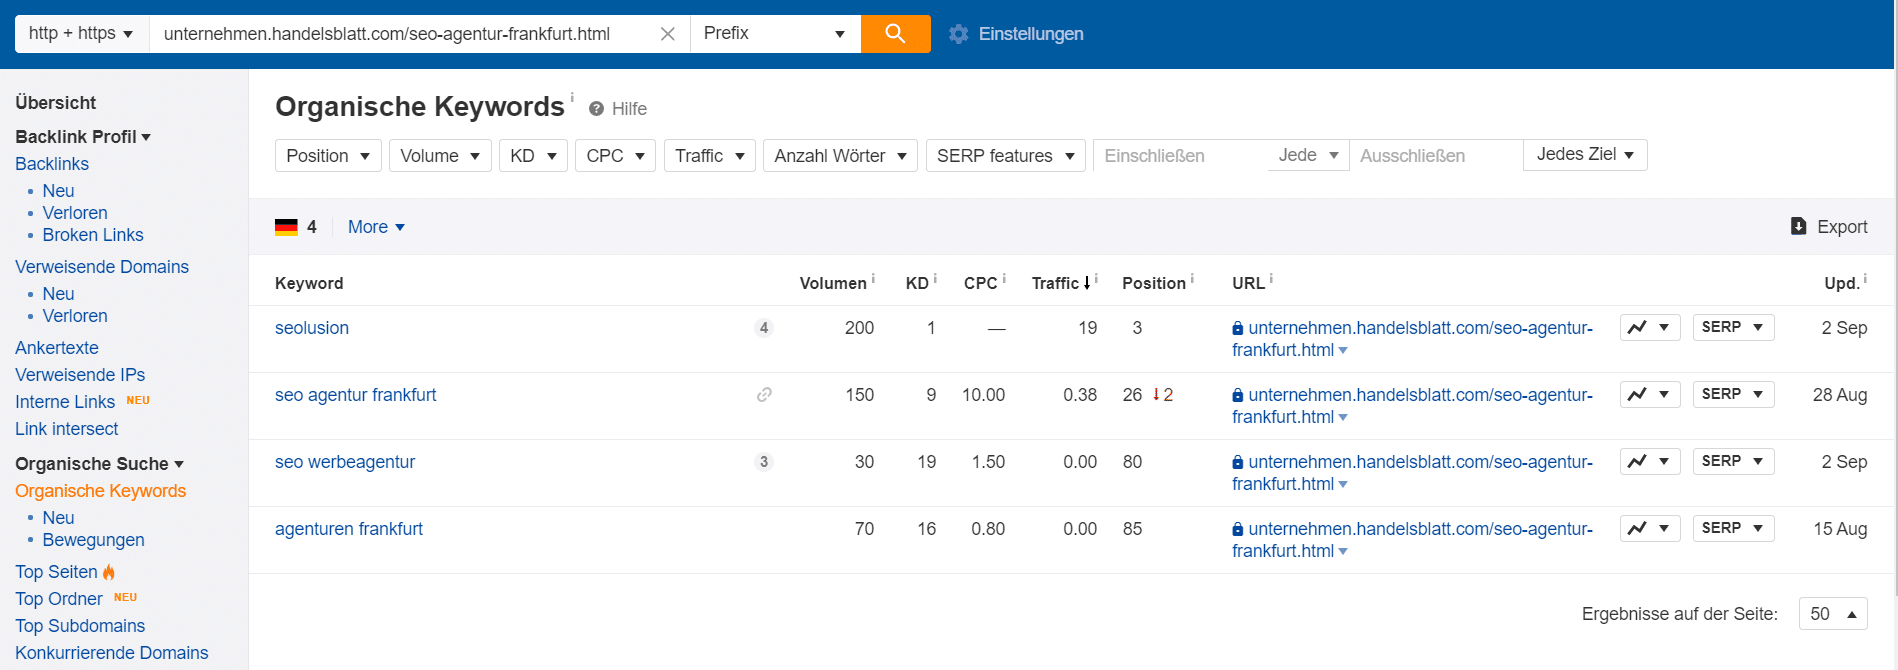
Task: Click the Export download icon
Action: point(1798,227)
